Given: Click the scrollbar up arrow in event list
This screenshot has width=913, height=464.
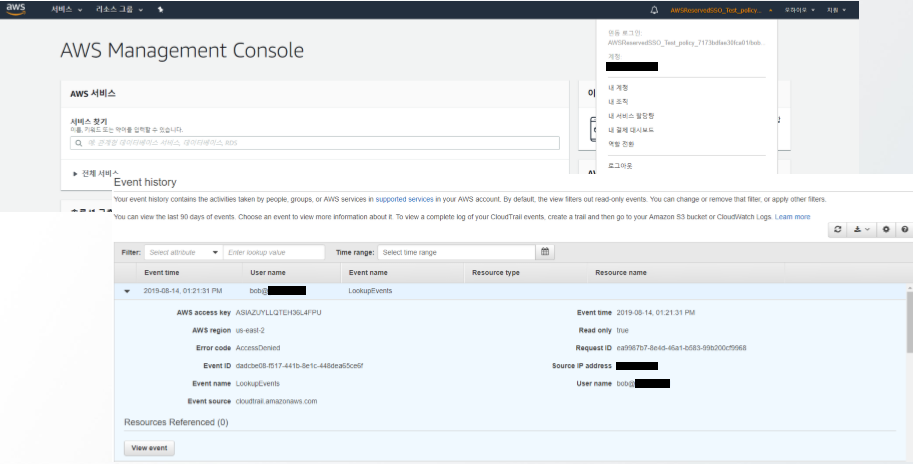Looking at the screenshot, I should pos(910,288).
